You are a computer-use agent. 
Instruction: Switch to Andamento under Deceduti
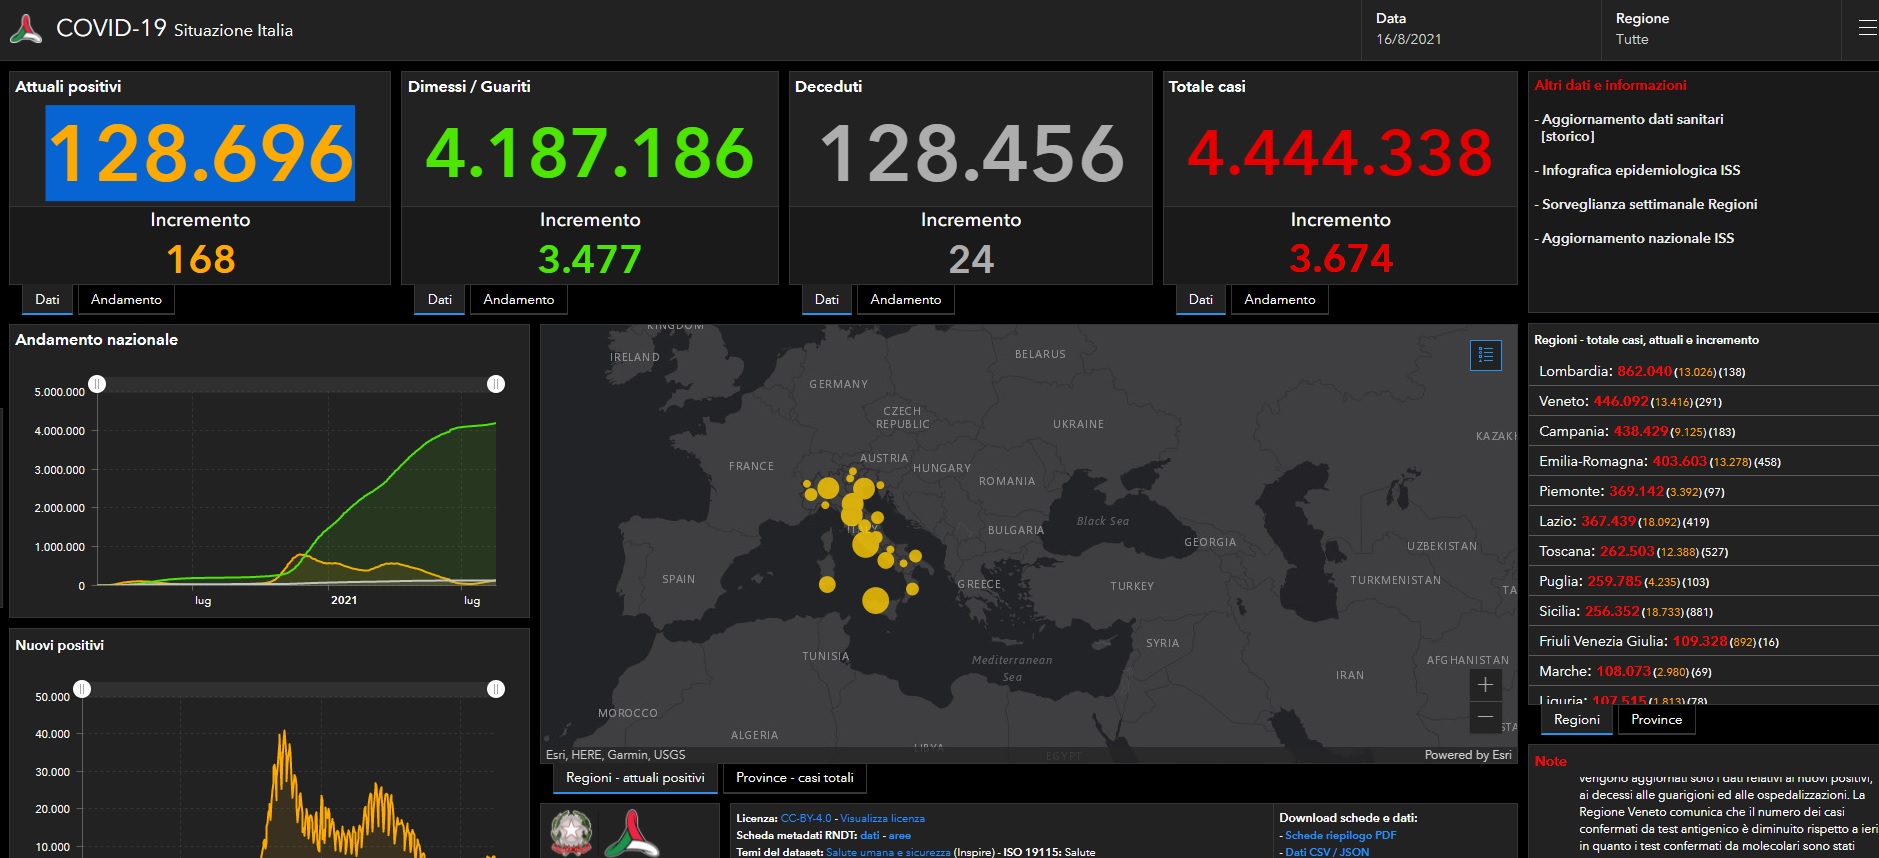(x=905, y=299)
